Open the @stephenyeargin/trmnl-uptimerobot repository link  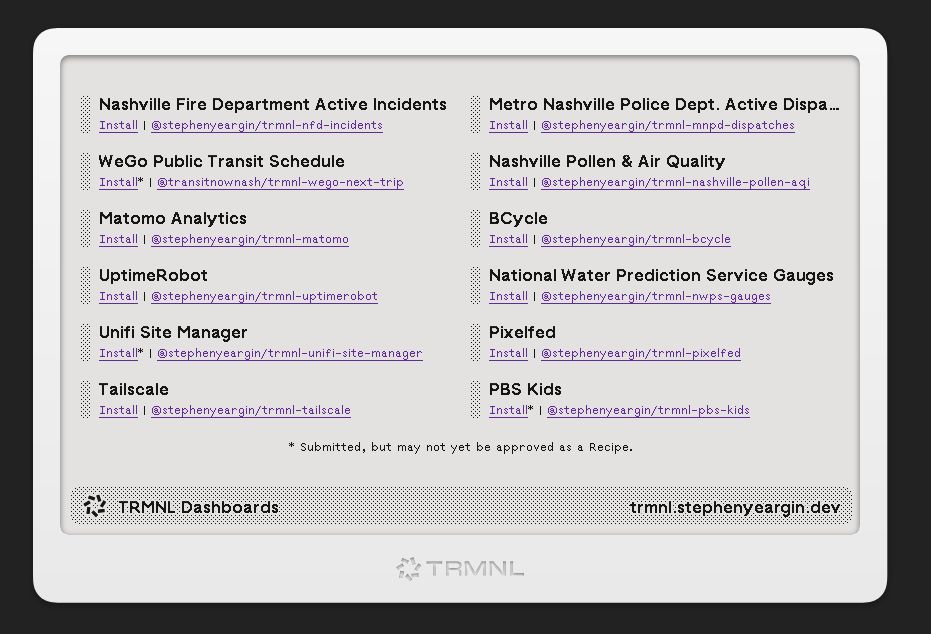[x=264, y=296]
